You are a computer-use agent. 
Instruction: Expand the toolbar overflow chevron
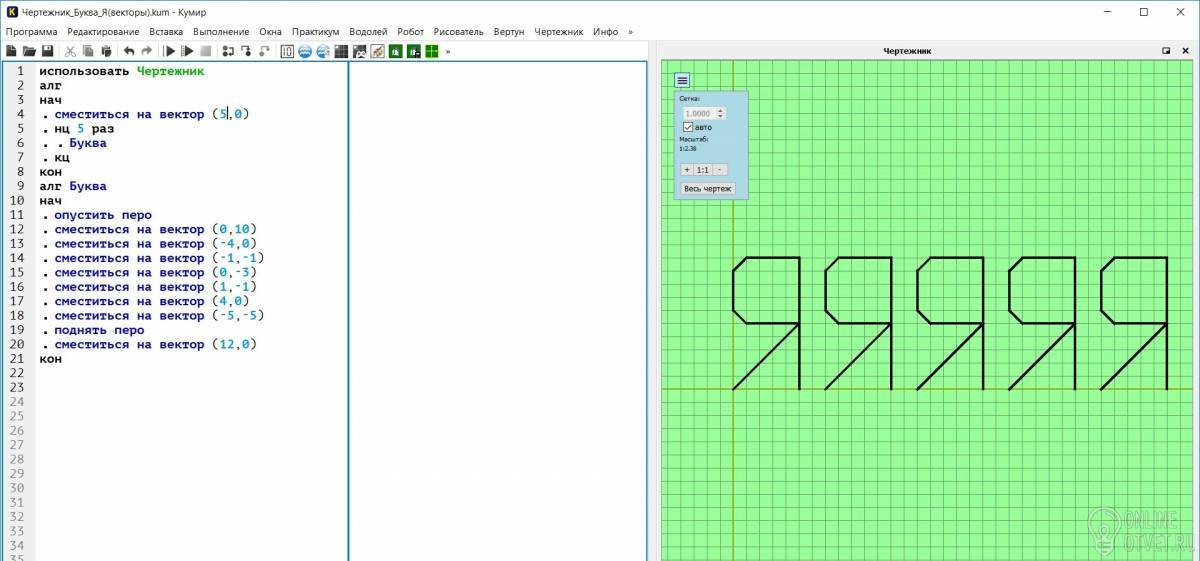448,51
